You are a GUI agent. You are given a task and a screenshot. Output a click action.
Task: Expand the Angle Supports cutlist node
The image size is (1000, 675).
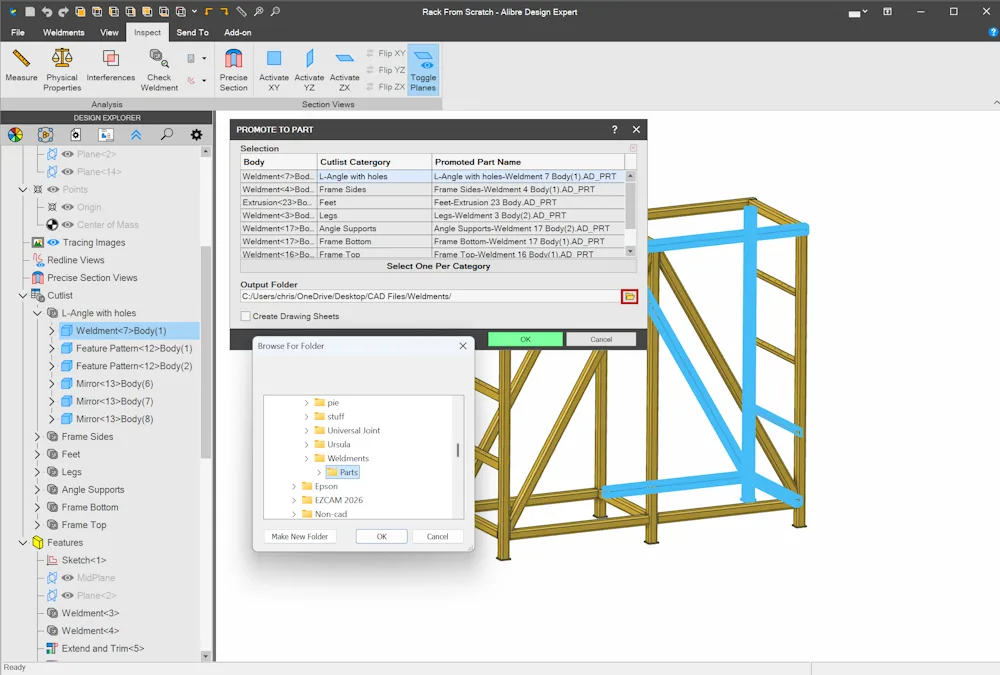tap(38, 489)
